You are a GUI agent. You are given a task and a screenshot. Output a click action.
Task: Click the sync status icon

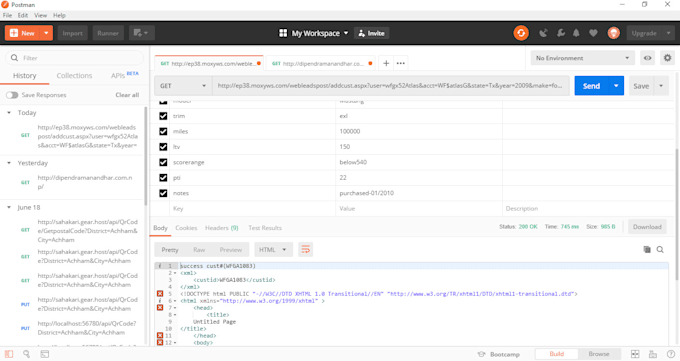pyautogui.click(x=521, y=33)
